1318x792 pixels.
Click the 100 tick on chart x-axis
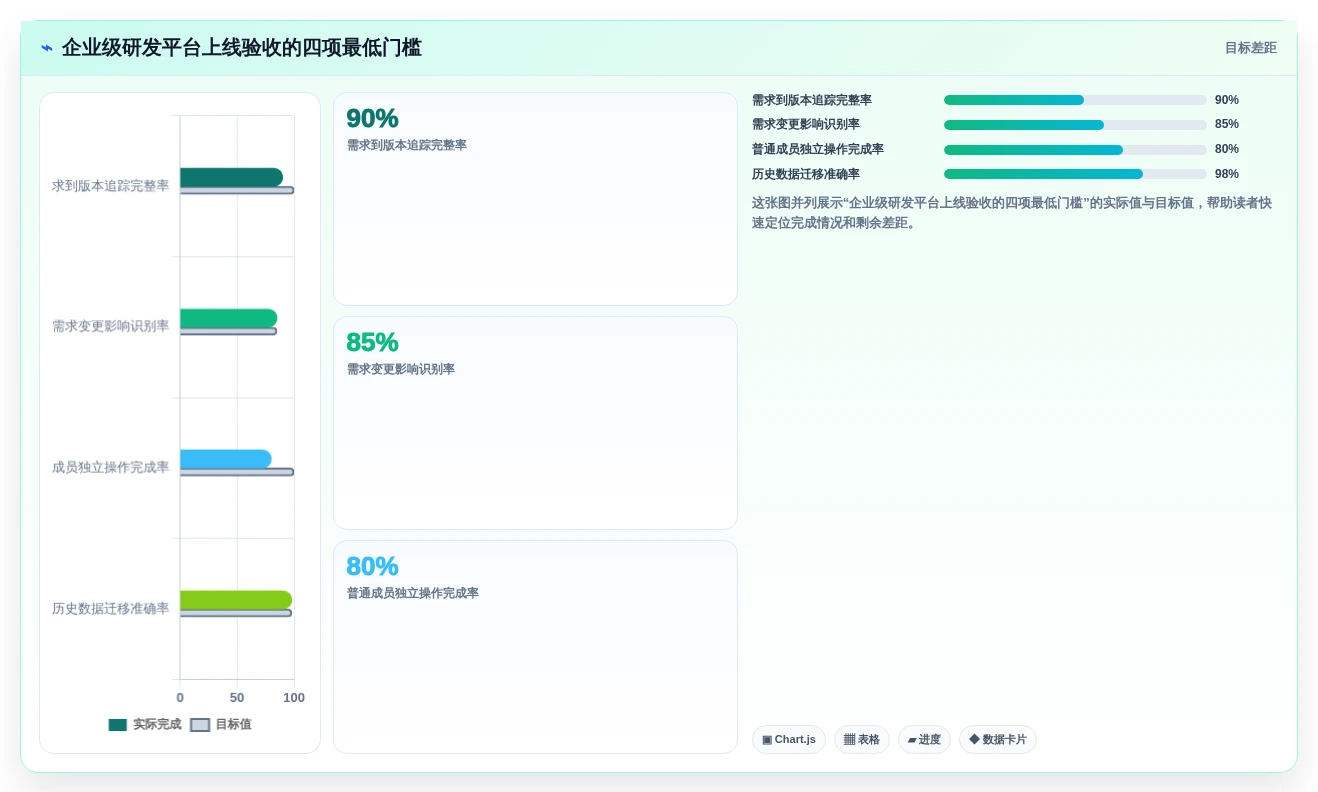point(294,698)
